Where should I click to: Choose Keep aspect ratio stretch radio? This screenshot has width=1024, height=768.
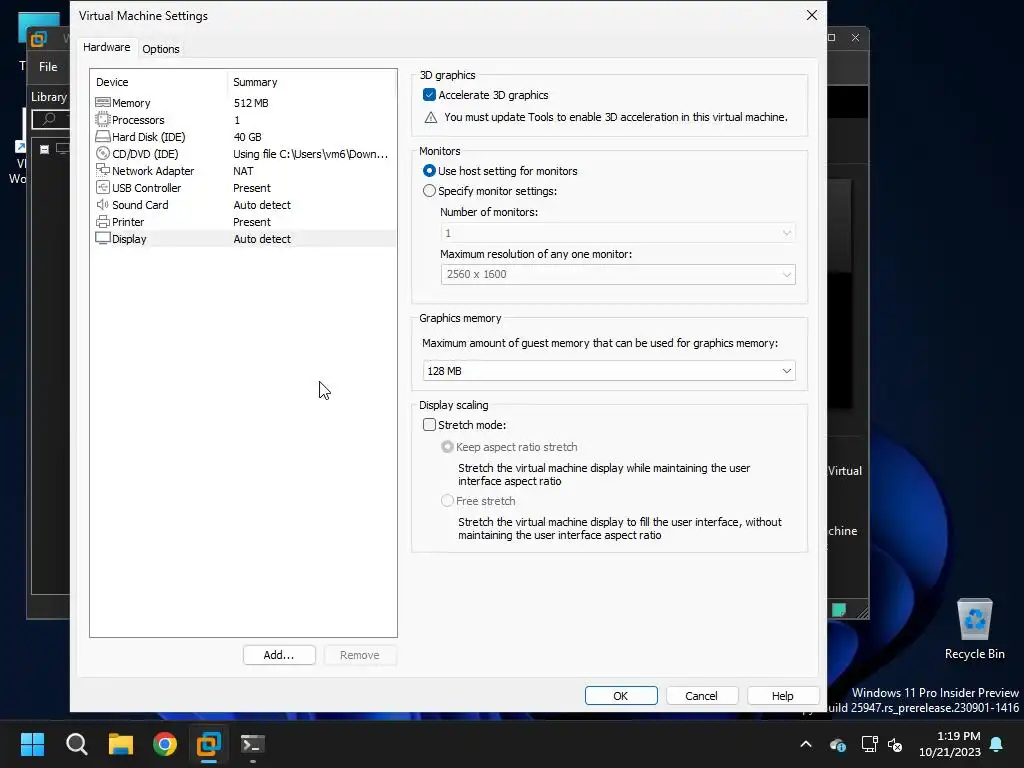[x=447, y=447]
